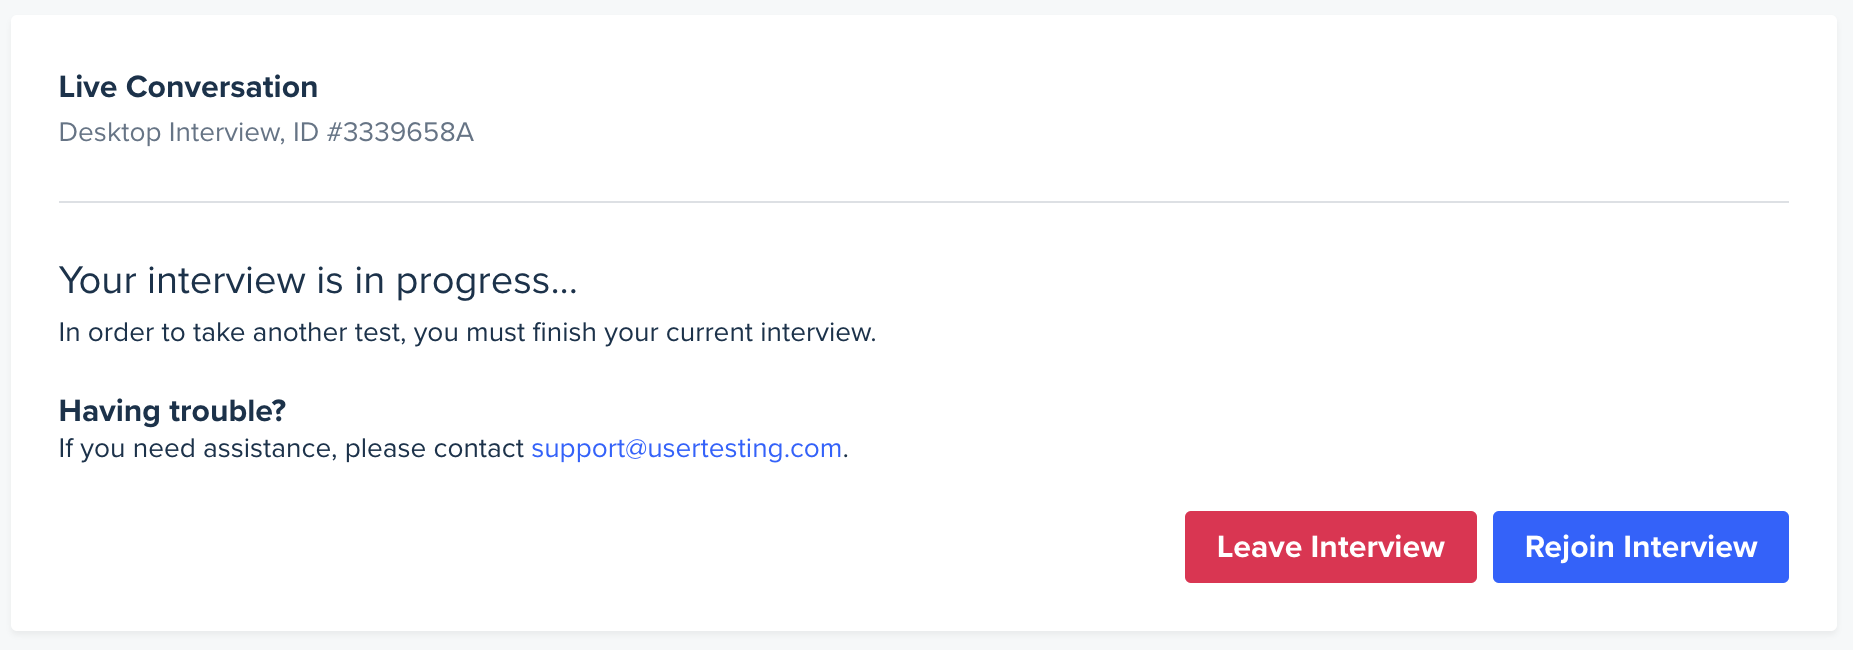Click the word 'progress...' in the status heading
This screenshot has height=650, width=1853.
pos(487,283)
